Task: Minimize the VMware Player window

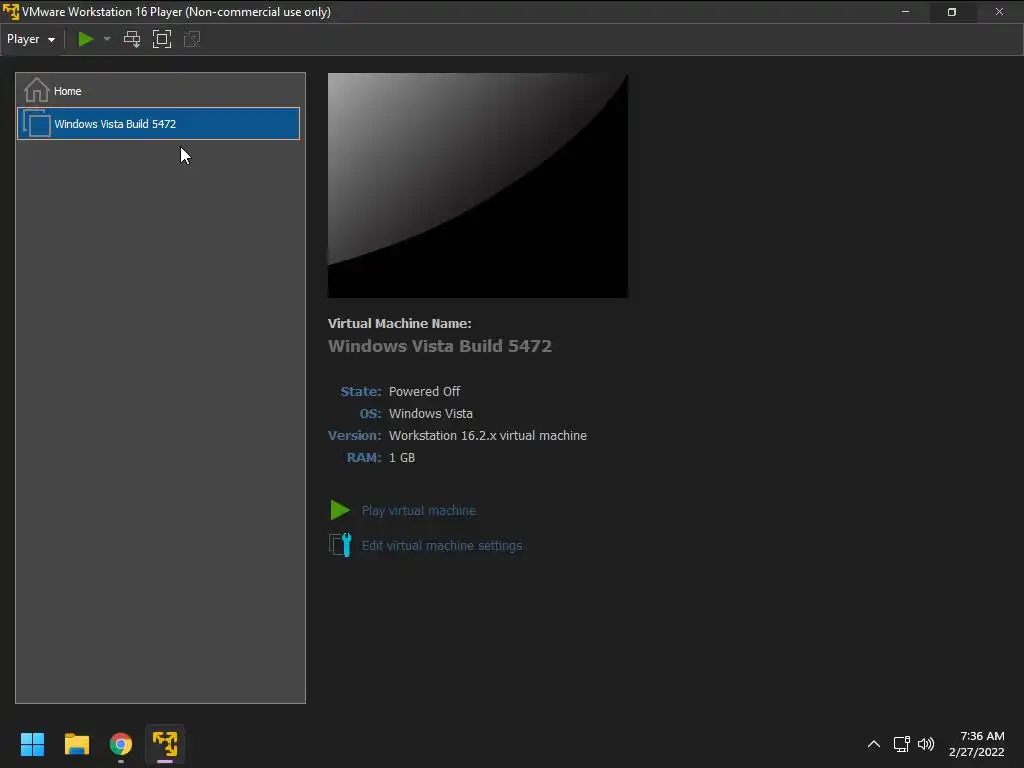Action: tap(905, 12)
